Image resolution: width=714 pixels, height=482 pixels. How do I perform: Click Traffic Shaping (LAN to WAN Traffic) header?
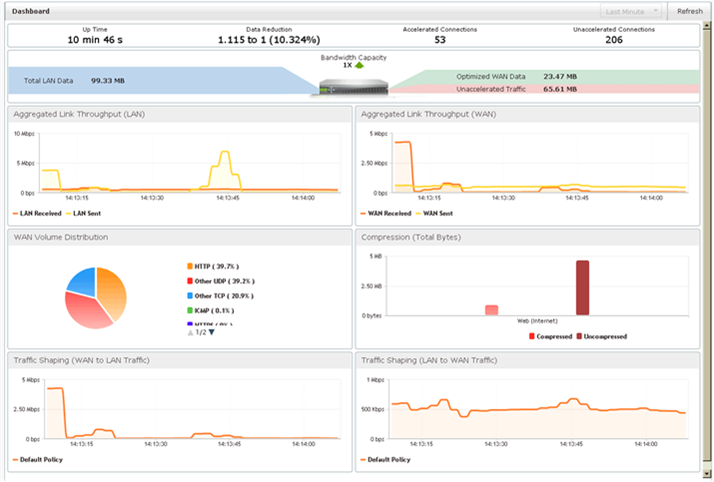(527, 360)
